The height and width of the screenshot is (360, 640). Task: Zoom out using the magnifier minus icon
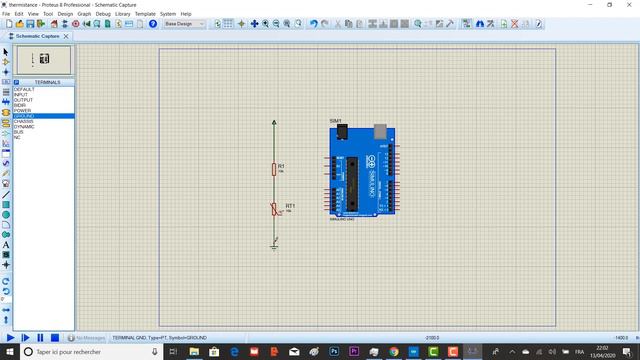(276, 24)
